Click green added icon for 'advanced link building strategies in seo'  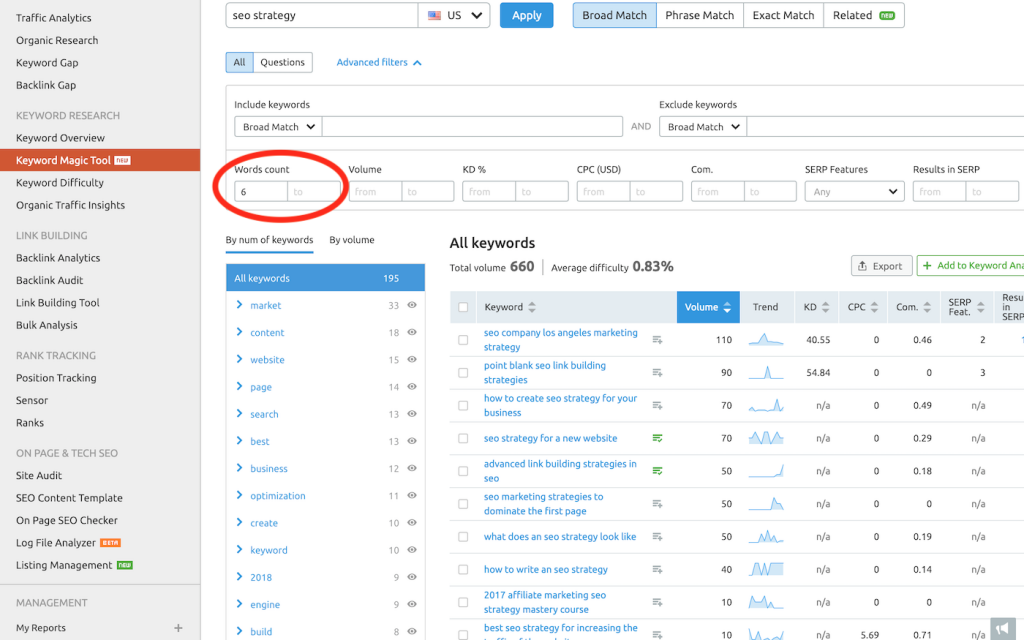click(x=657, y=471)
